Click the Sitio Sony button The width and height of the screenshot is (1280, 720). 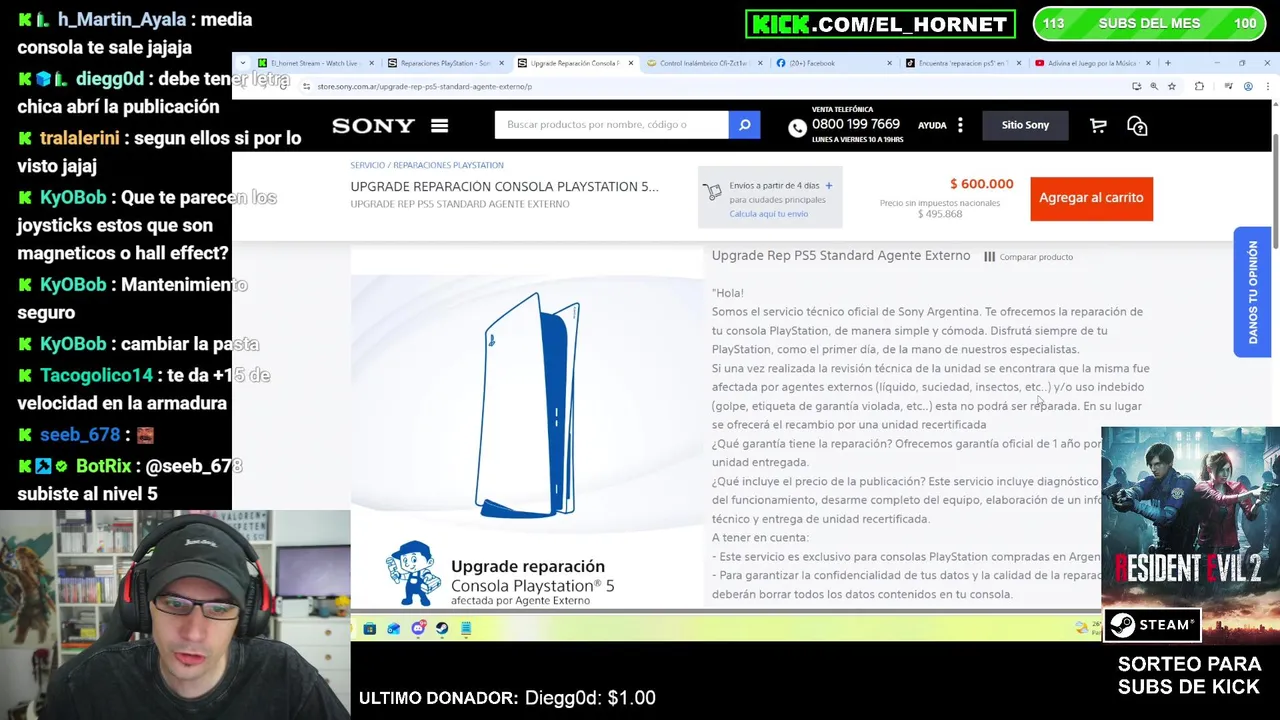(1025, 125)
